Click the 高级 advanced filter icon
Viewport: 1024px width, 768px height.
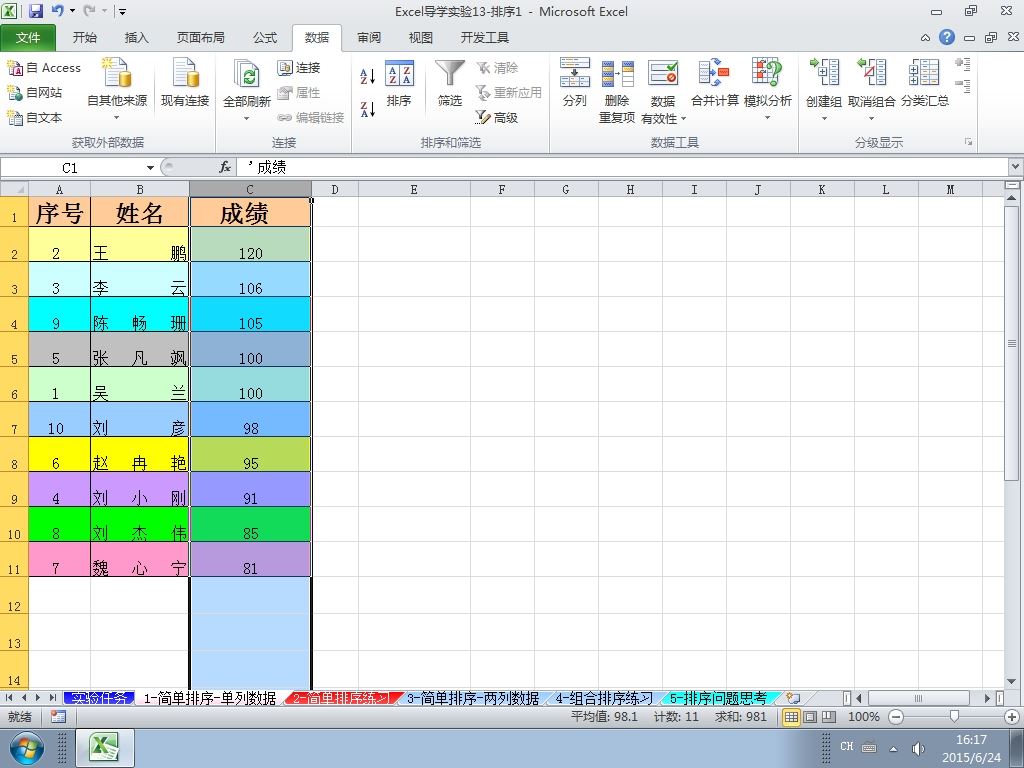point(483,118)
